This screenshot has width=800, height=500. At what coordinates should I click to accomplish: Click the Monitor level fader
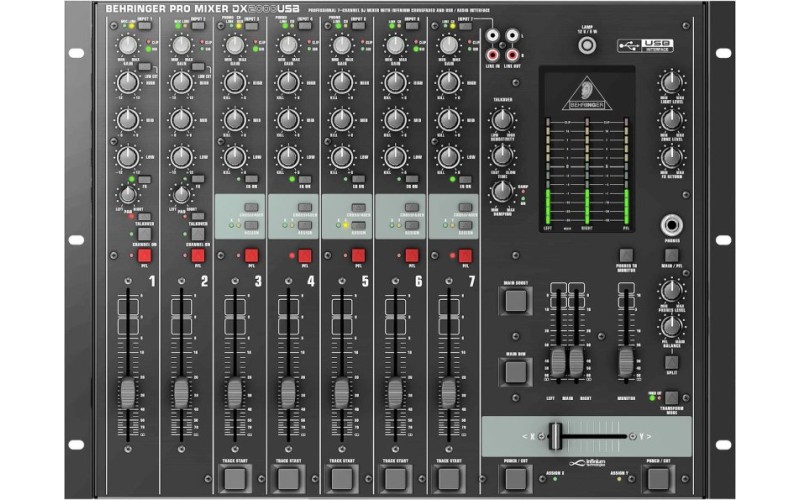point(626,362)
